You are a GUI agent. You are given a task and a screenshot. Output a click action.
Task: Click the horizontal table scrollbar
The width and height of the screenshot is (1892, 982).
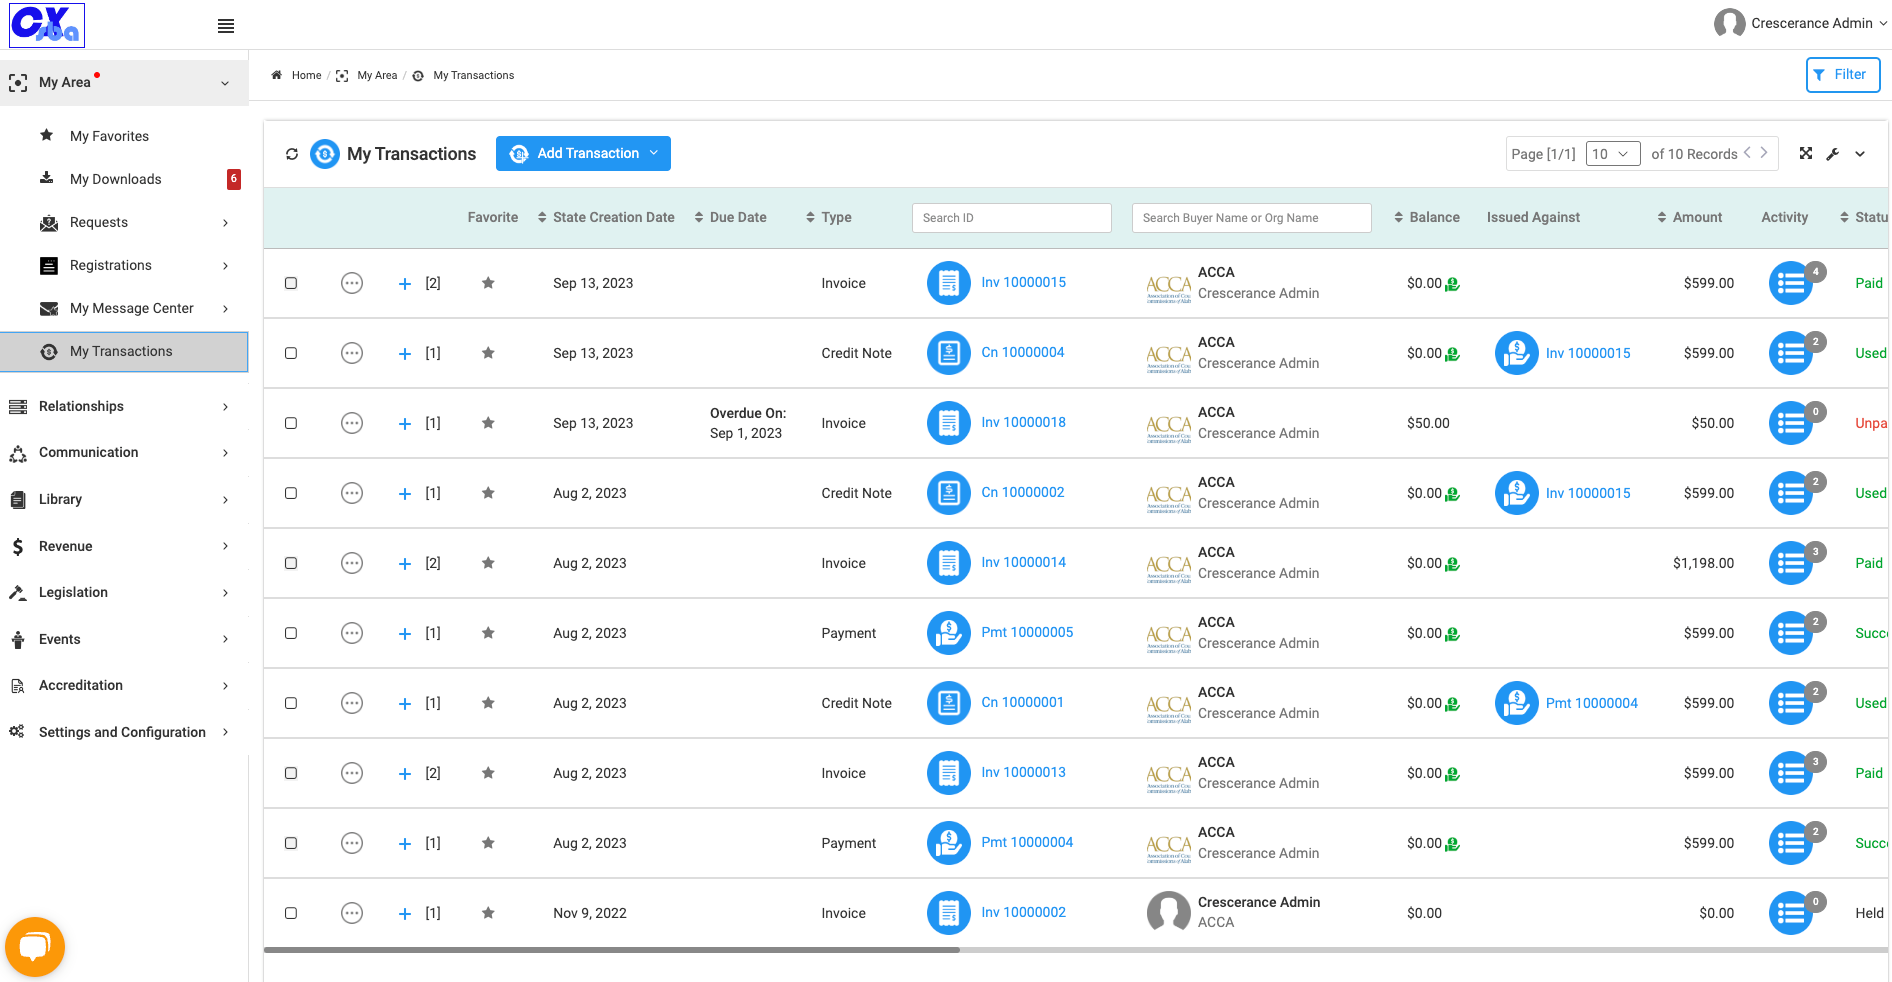coord(612,950)
